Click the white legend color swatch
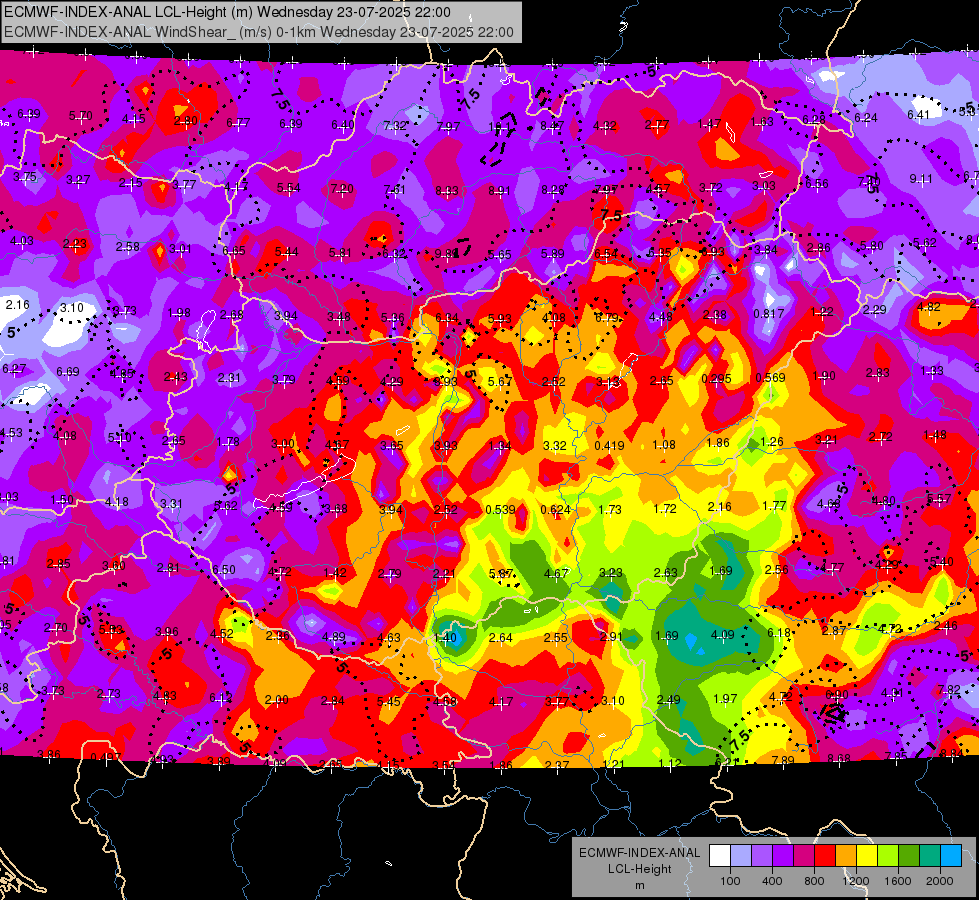The width and height of the screenshot is (979, 900). coord(720,855)
